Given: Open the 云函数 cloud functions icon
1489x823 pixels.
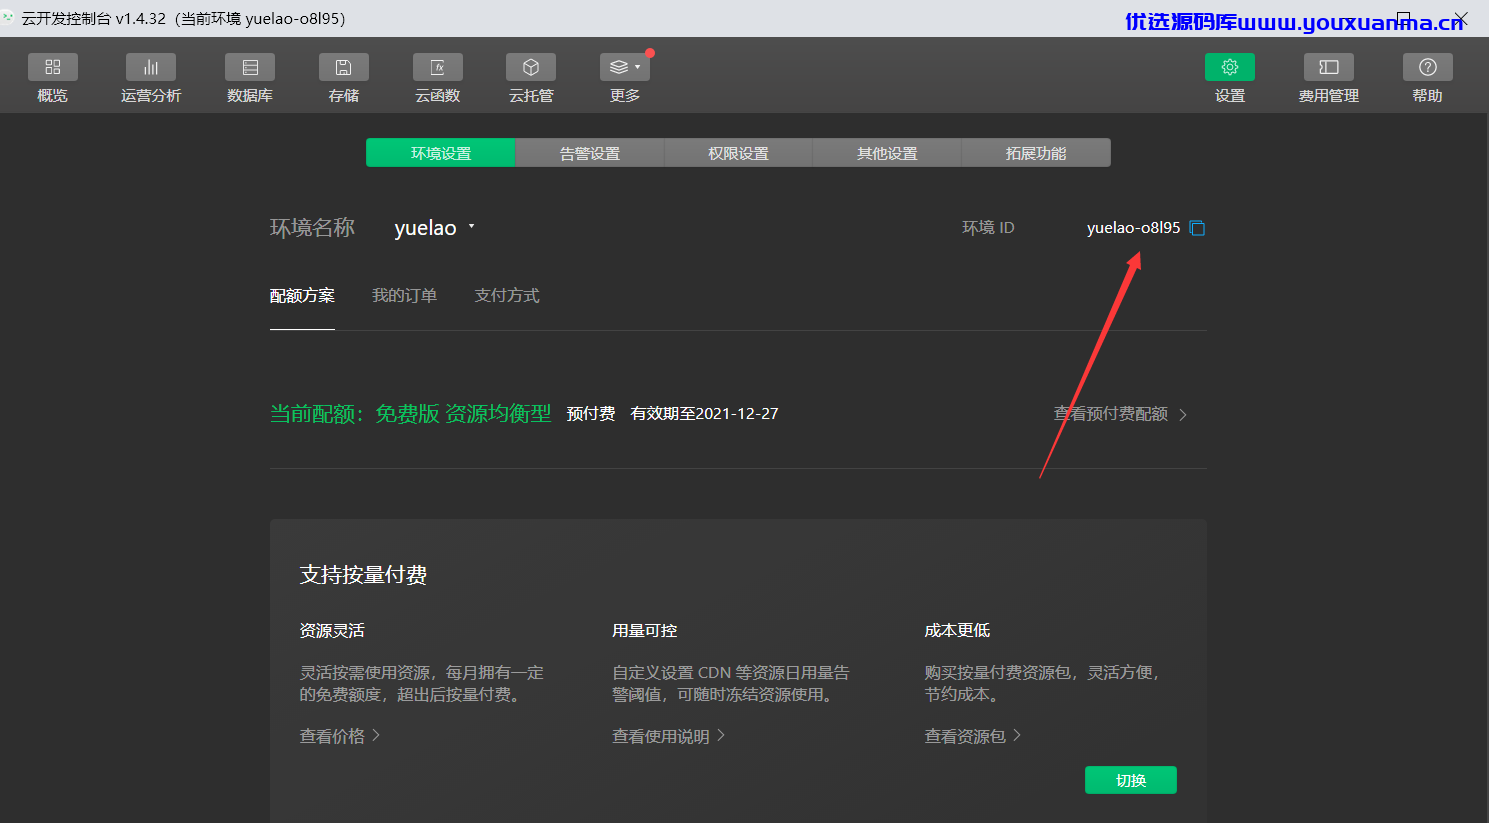Looking at the screenshot, I should pos(438,67).
